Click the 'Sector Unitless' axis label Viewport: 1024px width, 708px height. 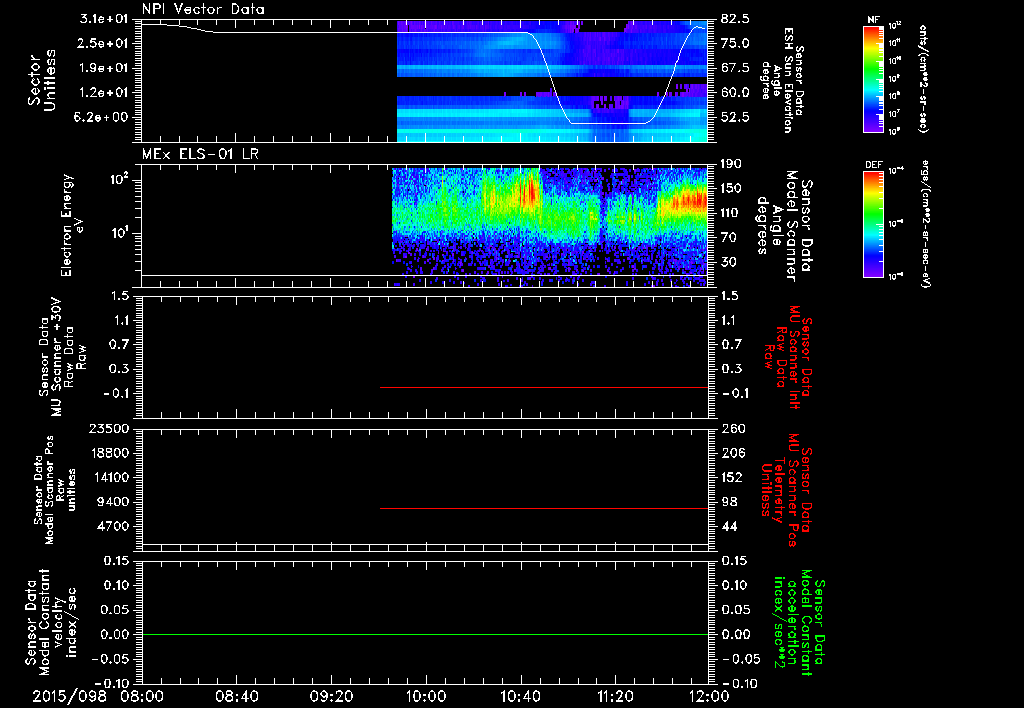tap(41, 80)
